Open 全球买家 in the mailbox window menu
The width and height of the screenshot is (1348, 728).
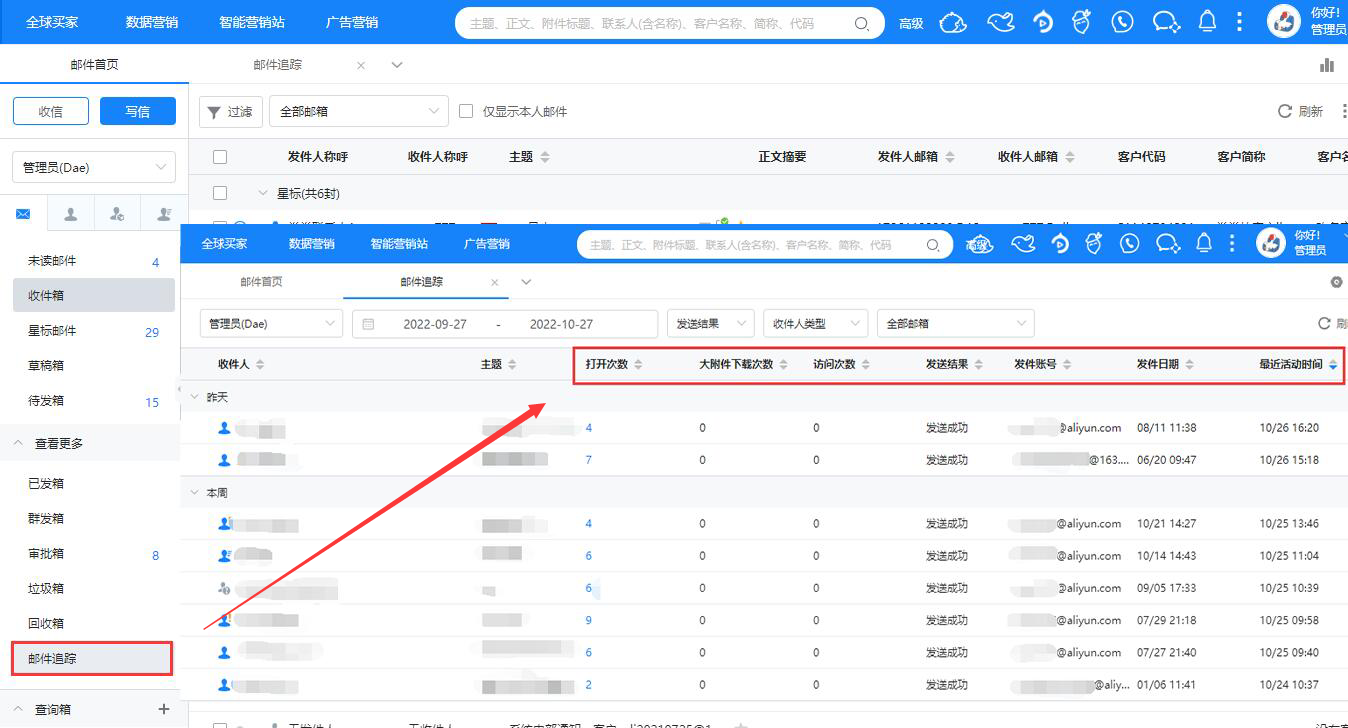52,22
